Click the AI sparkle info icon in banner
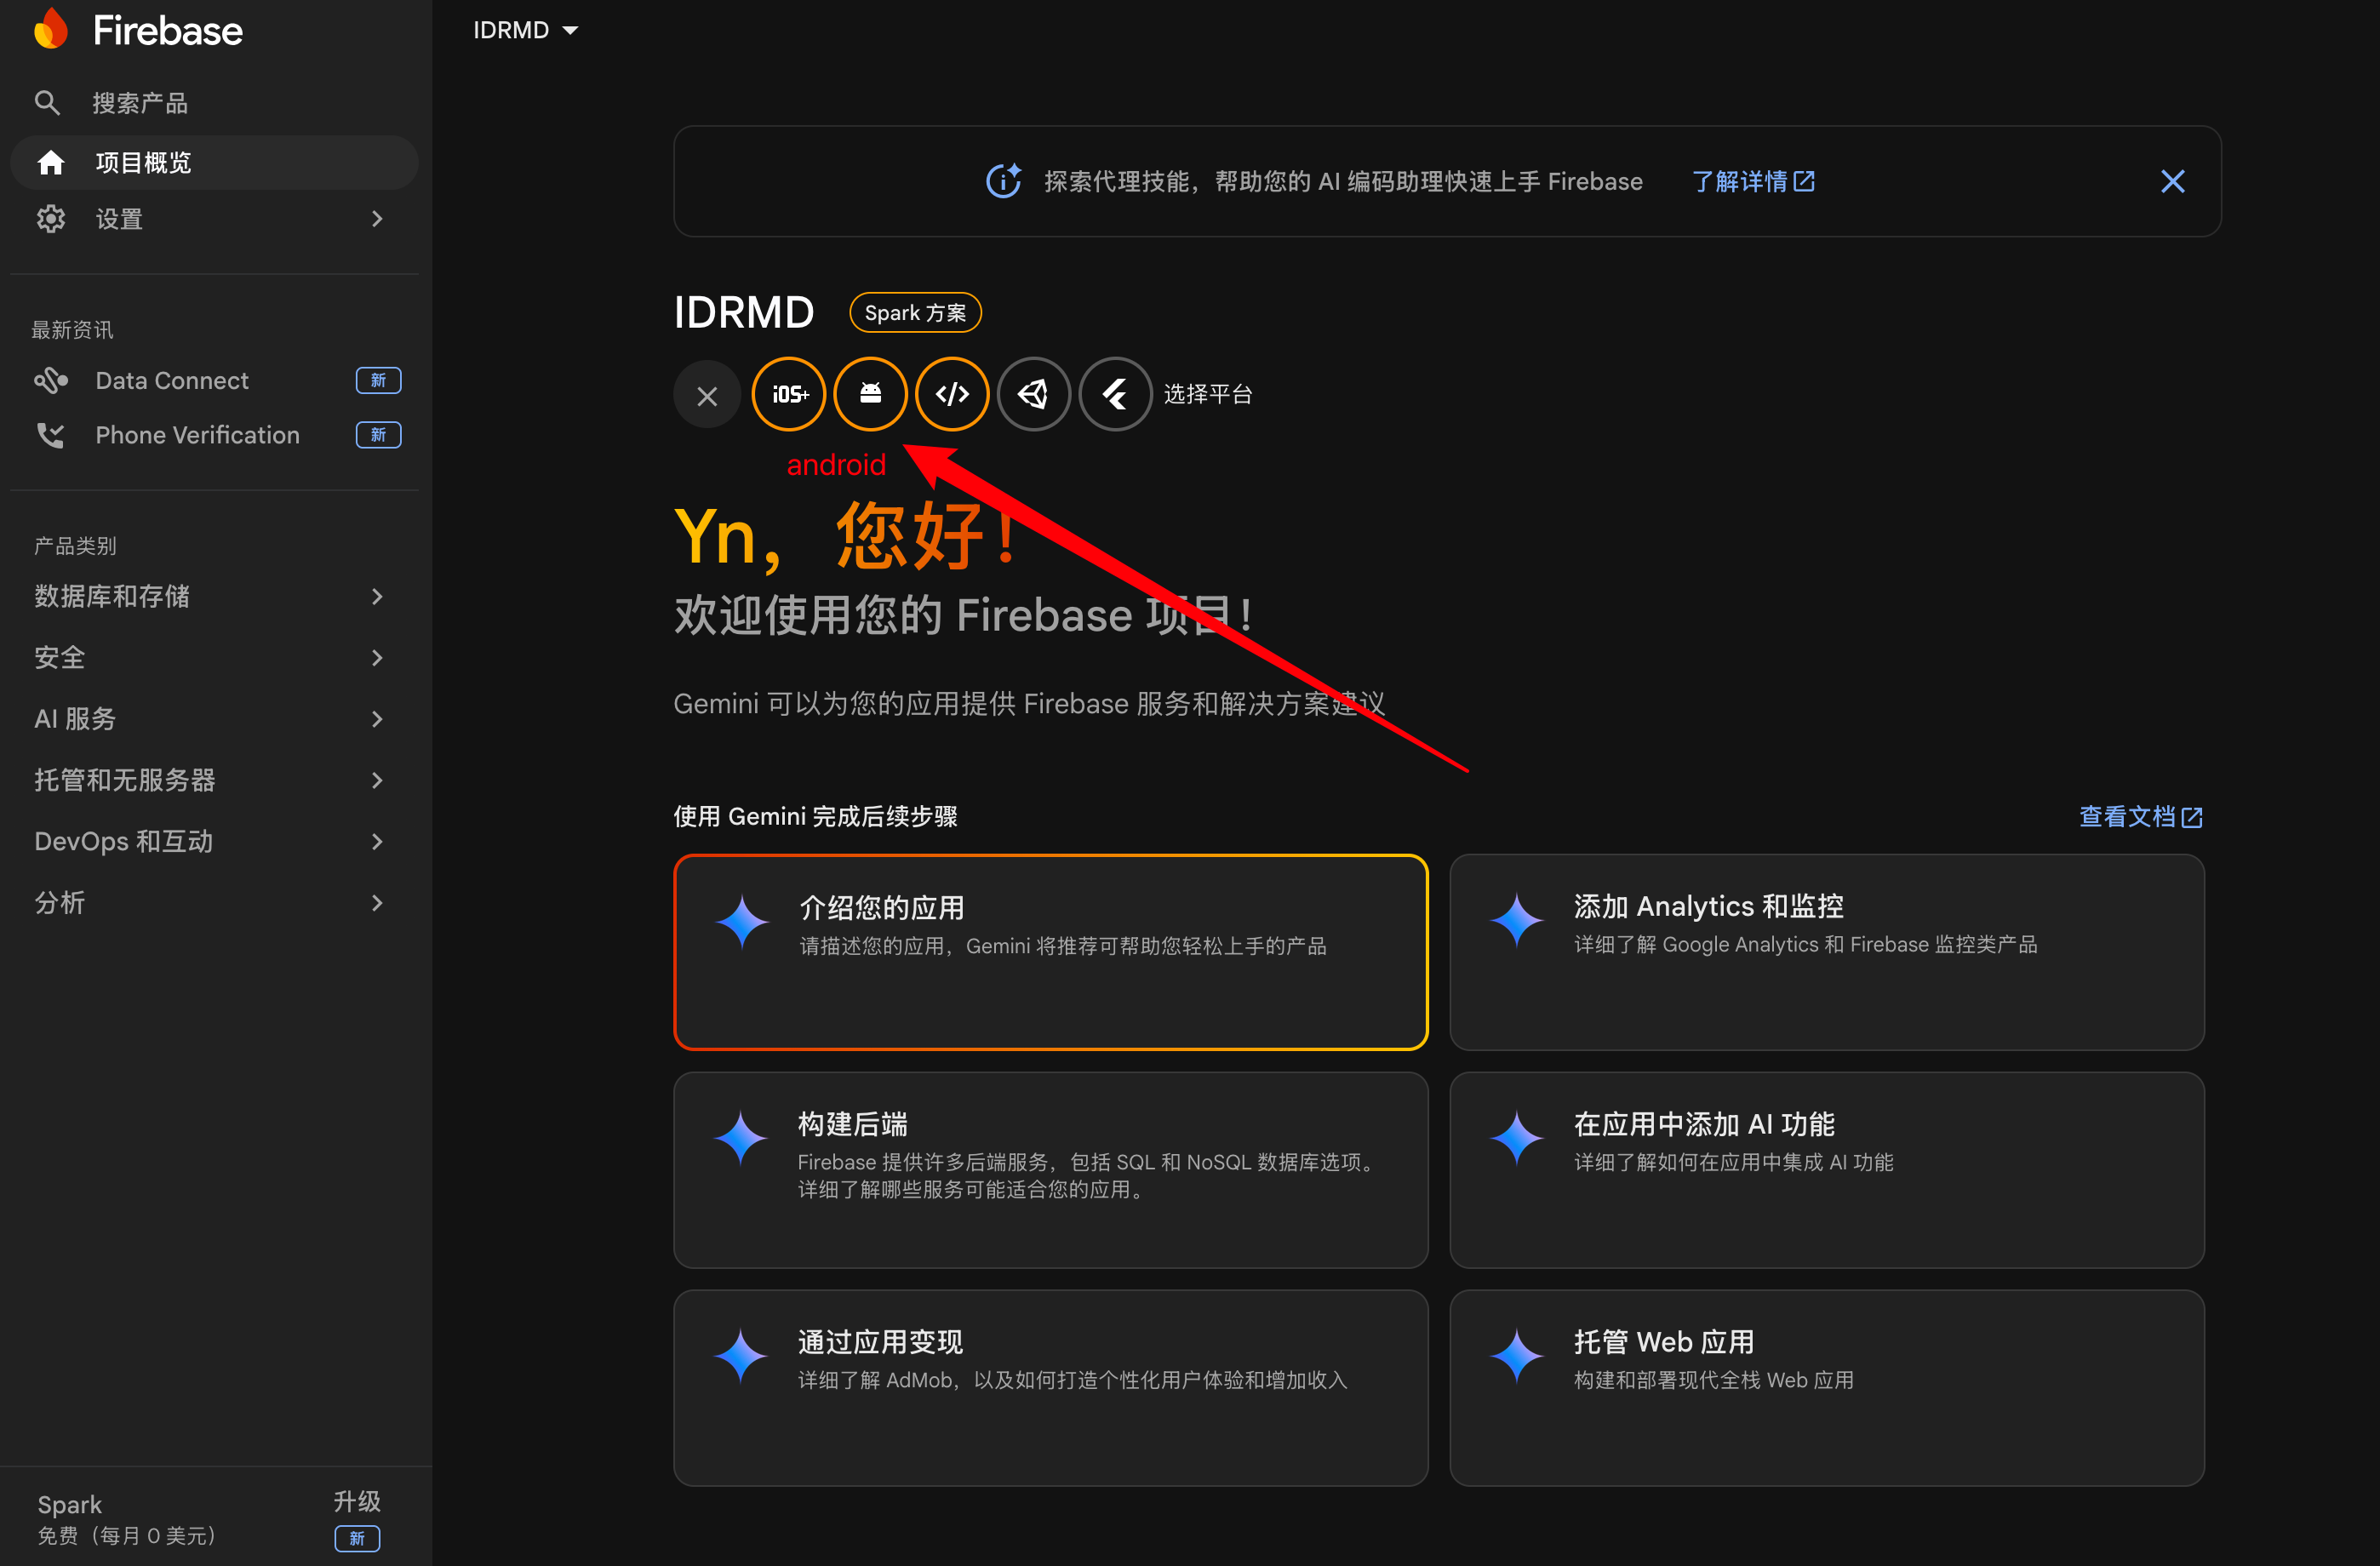 tap(1003, 181)
